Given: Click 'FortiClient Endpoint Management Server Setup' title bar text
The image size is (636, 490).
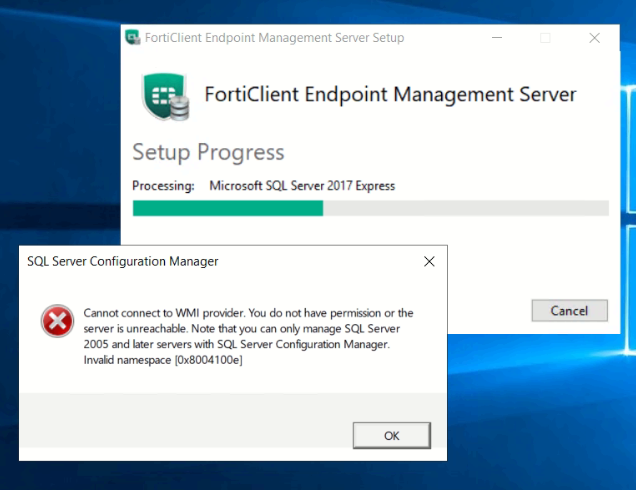Looking at the screenshot, I should click(x=275, y=38).
